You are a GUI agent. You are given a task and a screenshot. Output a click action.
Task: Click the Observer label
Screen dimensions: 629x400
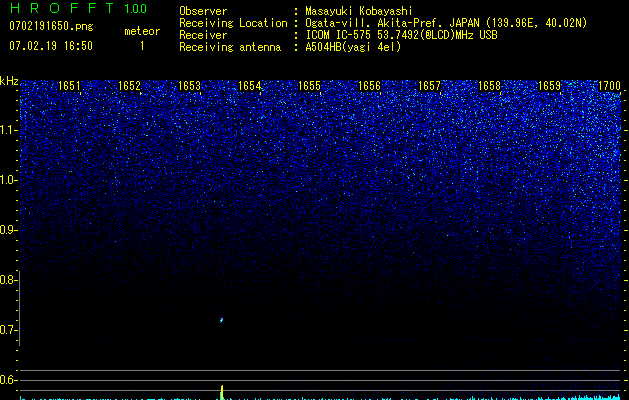203,11
